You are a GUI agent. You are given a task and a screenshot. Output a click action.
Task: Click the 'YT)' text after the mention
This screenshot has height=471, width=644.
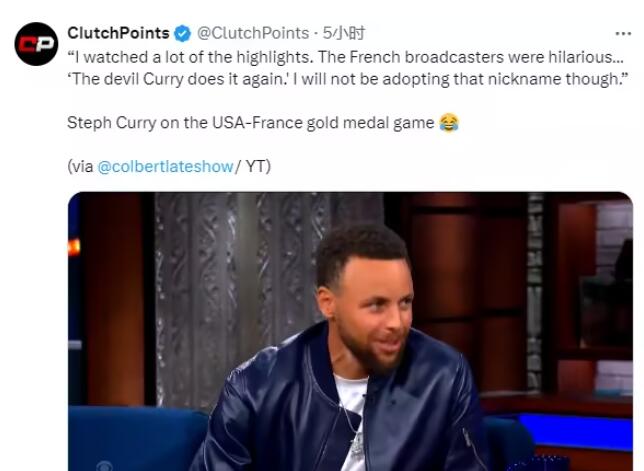click(x=258, y=167)
